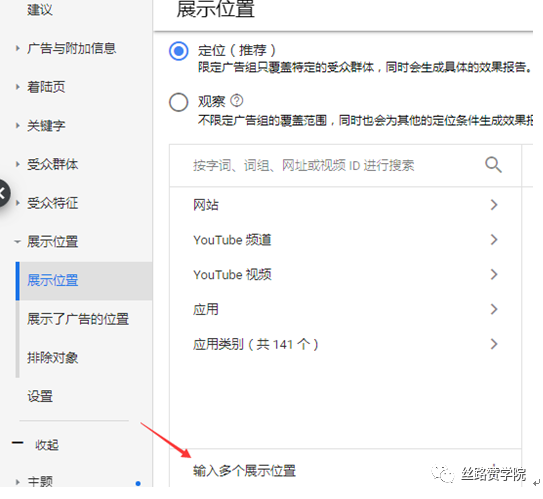This screenshot has height=499, width=543.
Task: Click the dark close circle icon
Action: click(x=2, y=193)
